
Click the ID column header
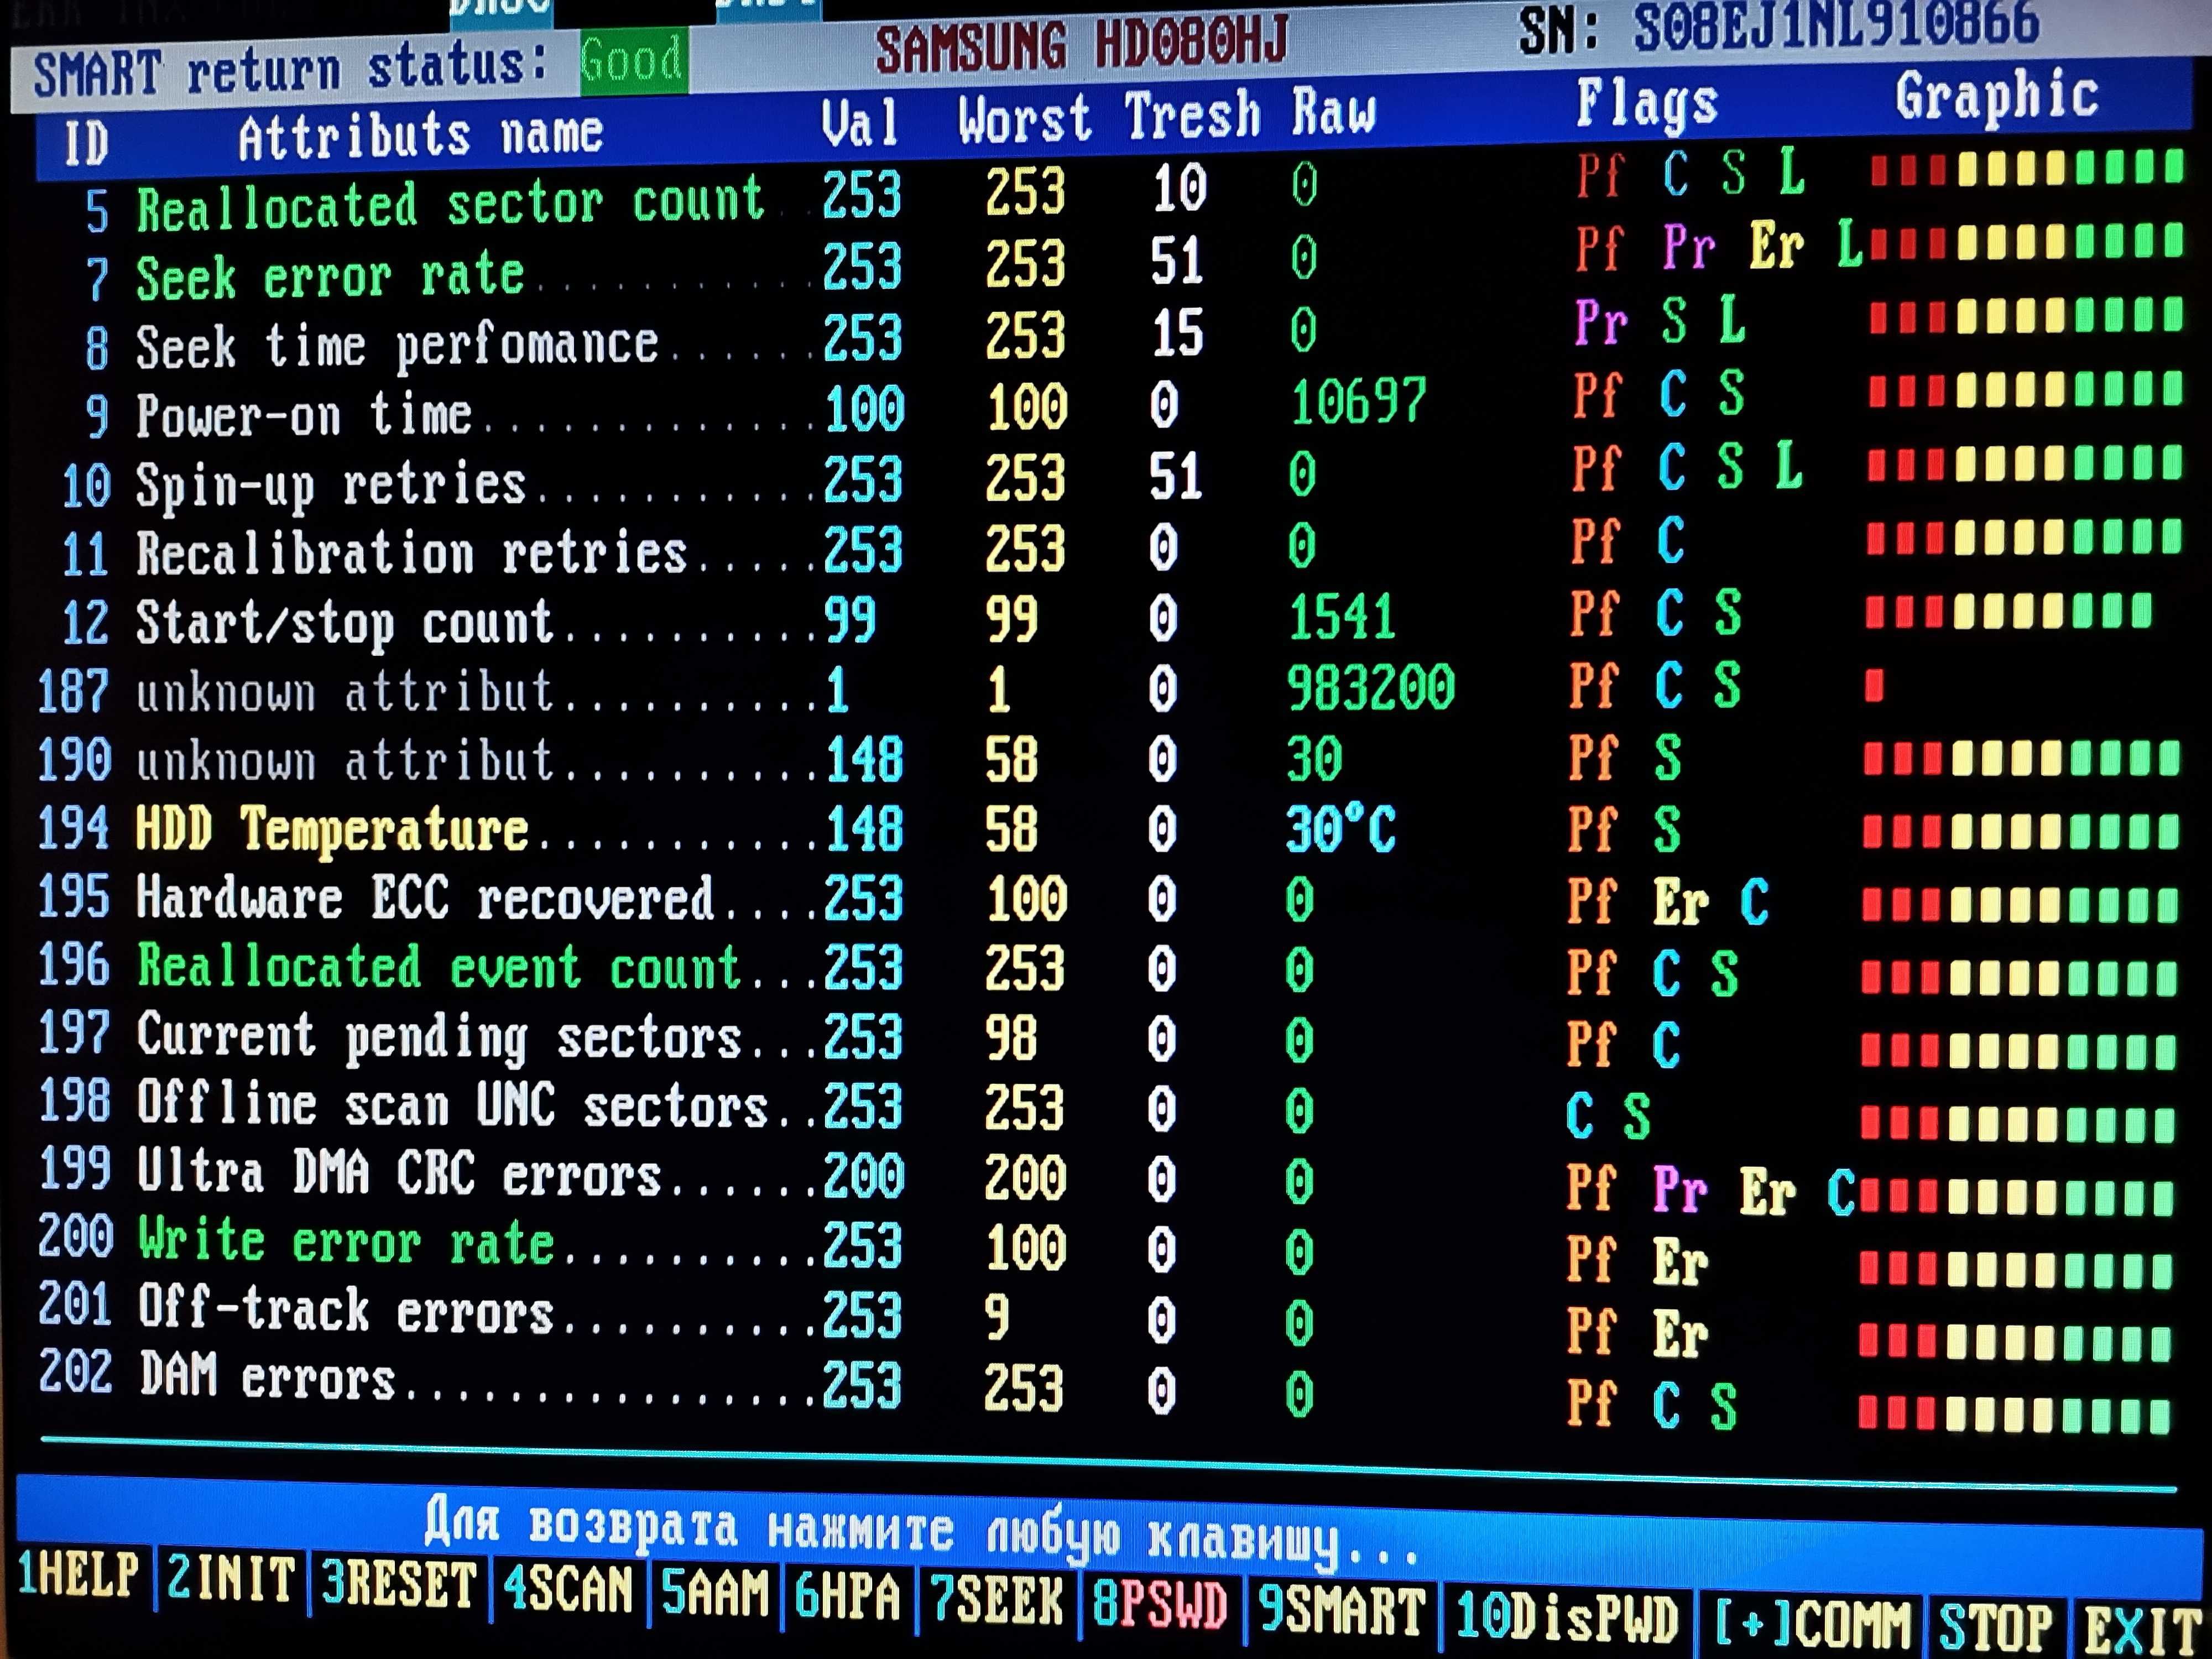[x=86, y=143]
